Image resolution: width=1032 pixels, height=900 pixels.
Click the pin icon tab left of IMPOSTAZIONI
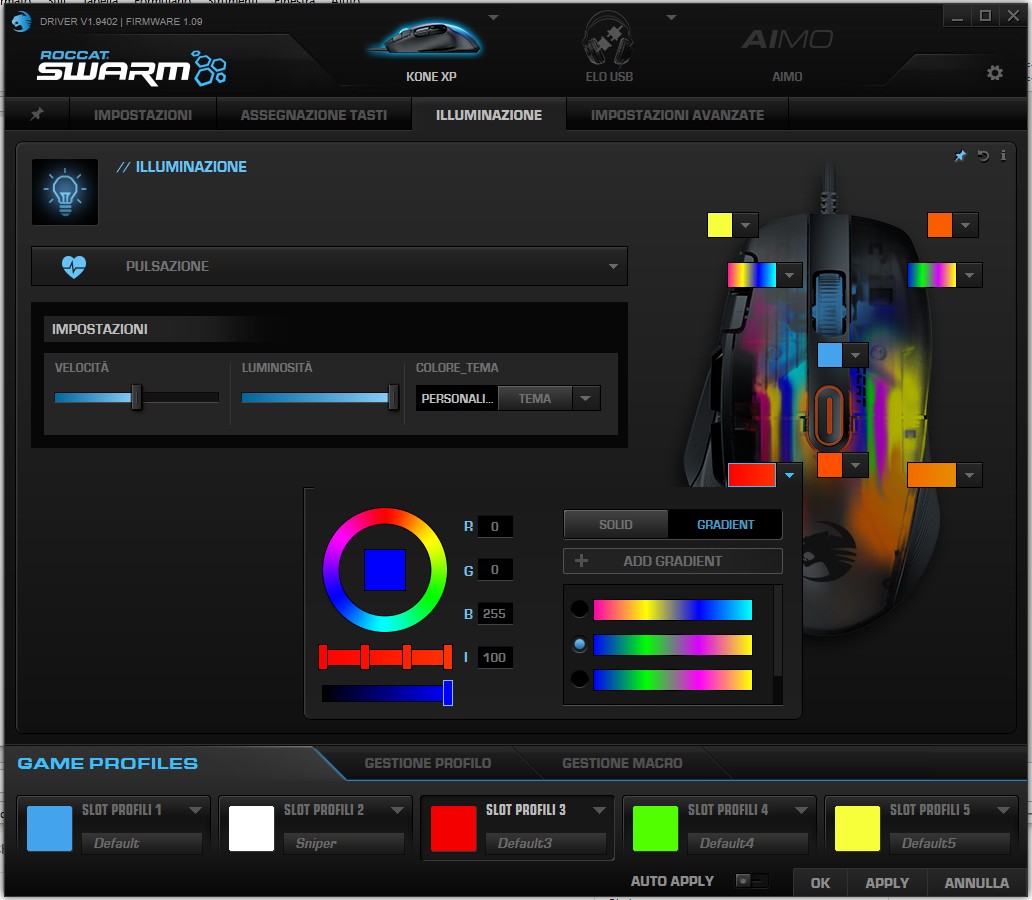tap(37, 115)
